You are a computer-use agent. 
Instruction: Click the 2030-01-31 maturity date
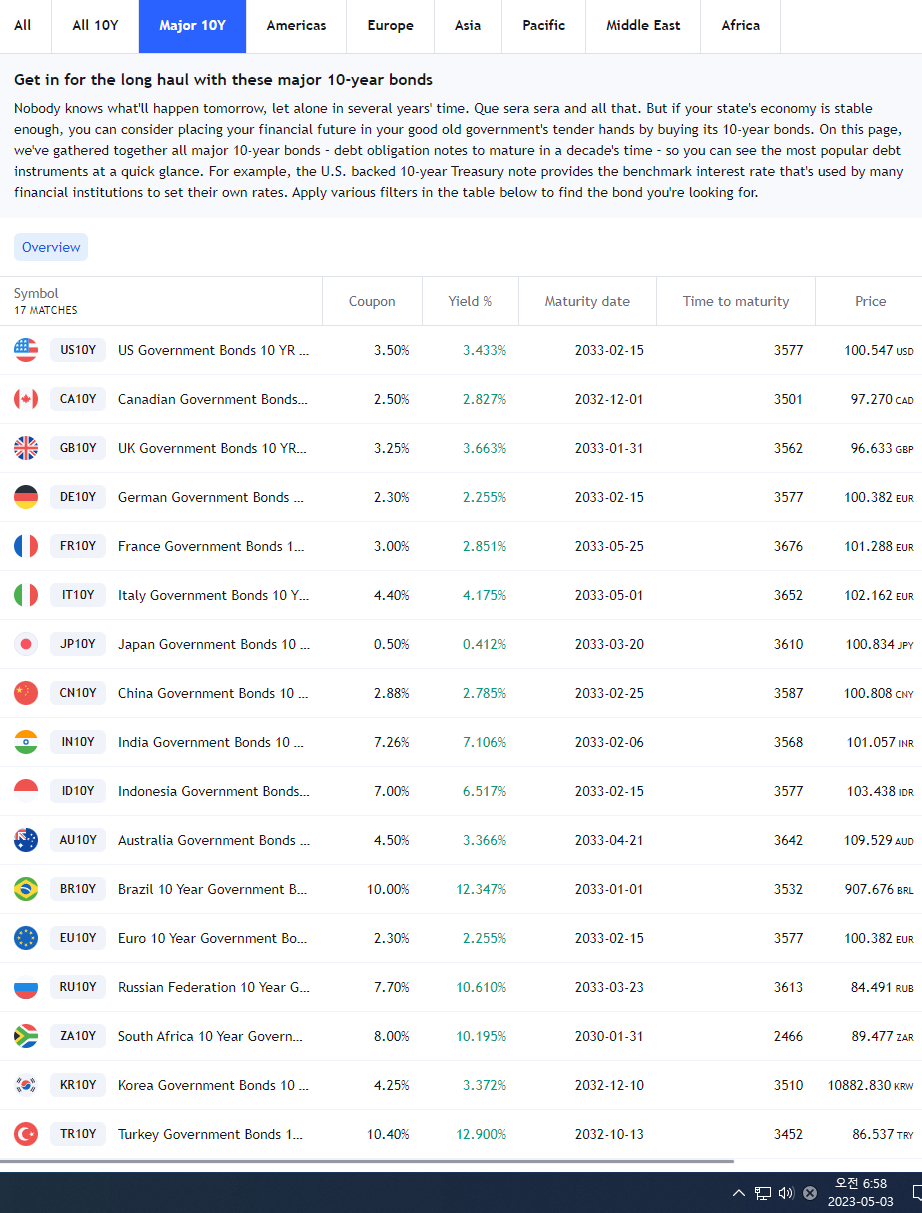(609, 1036)
